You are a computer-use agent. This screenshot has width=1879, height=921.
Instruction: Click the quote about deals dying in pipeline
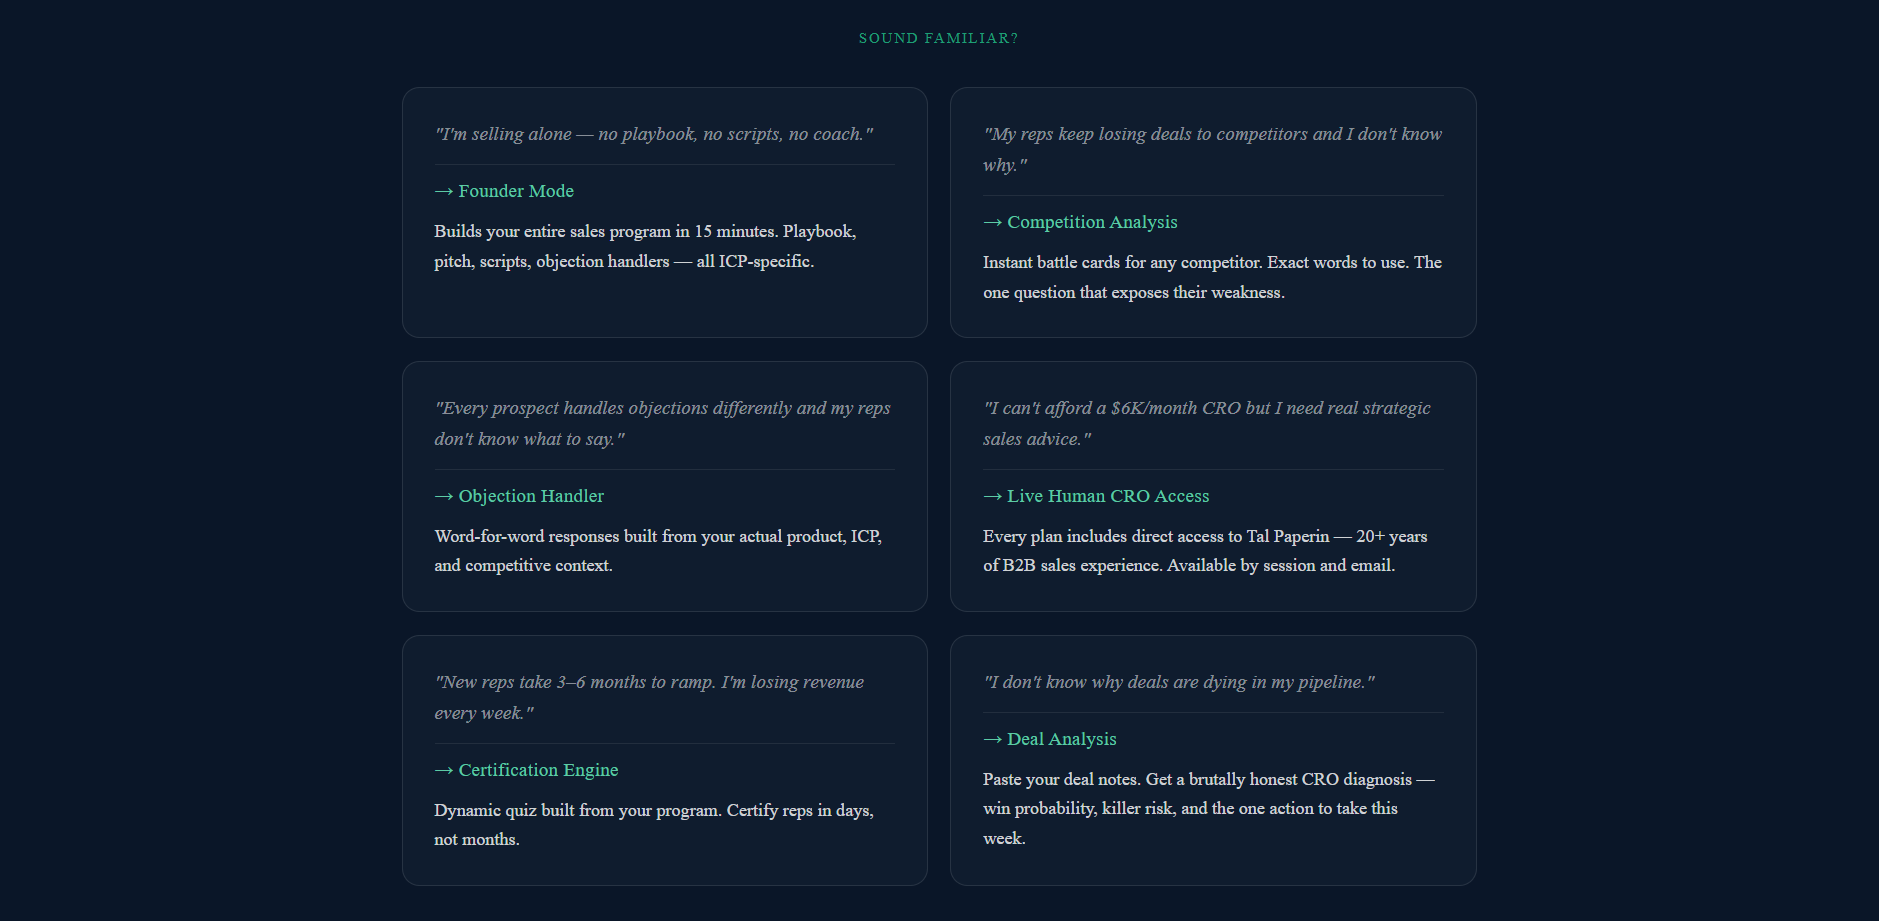click(1178, 682)
